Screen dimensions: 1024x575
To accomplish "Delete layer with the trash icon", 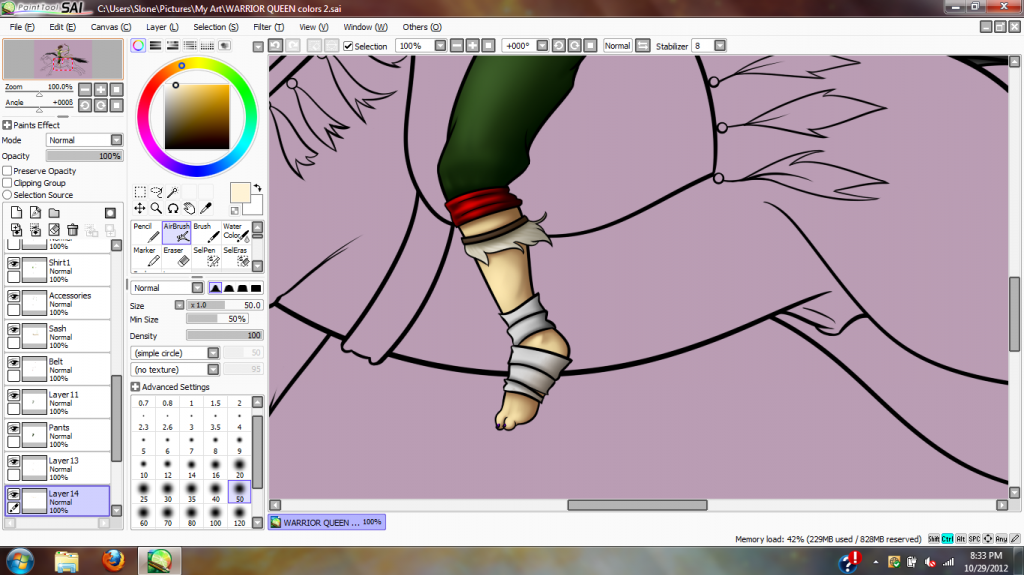I will click(x=73, y=230).
